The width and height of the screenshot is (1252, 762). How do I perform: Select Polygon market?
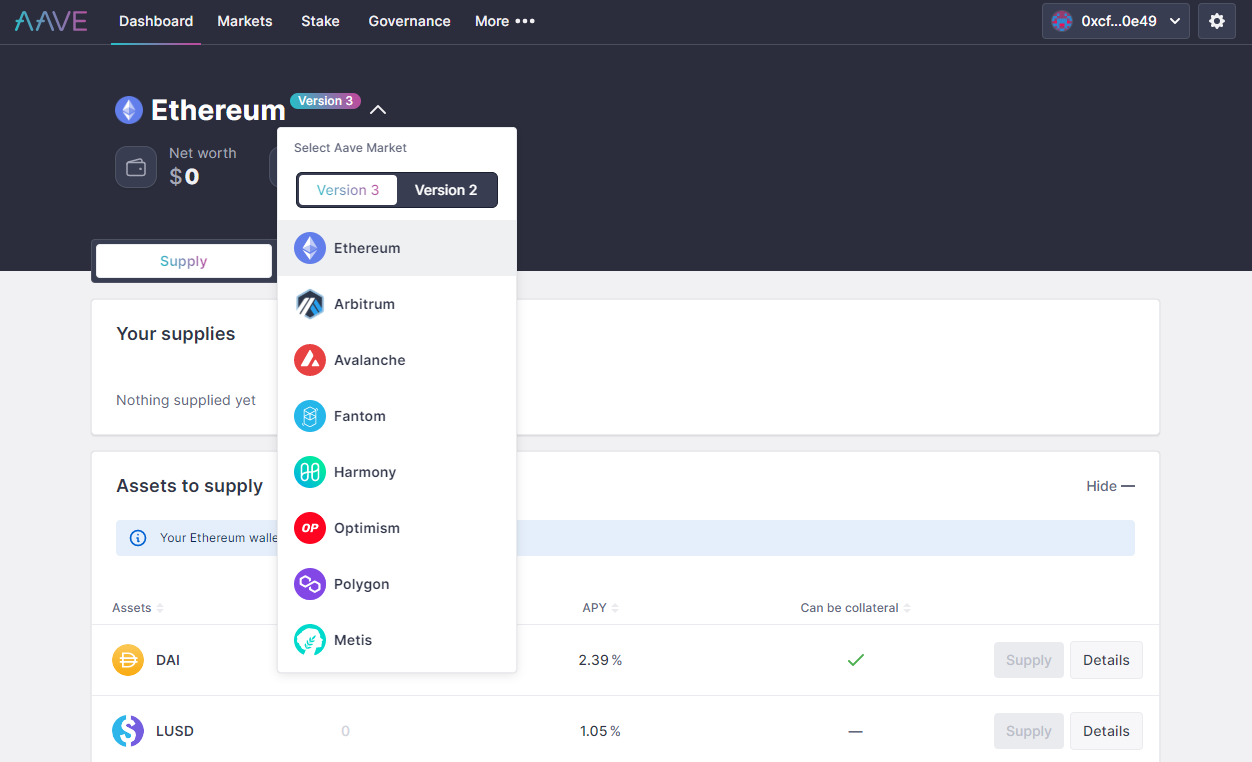click(397, 584)
